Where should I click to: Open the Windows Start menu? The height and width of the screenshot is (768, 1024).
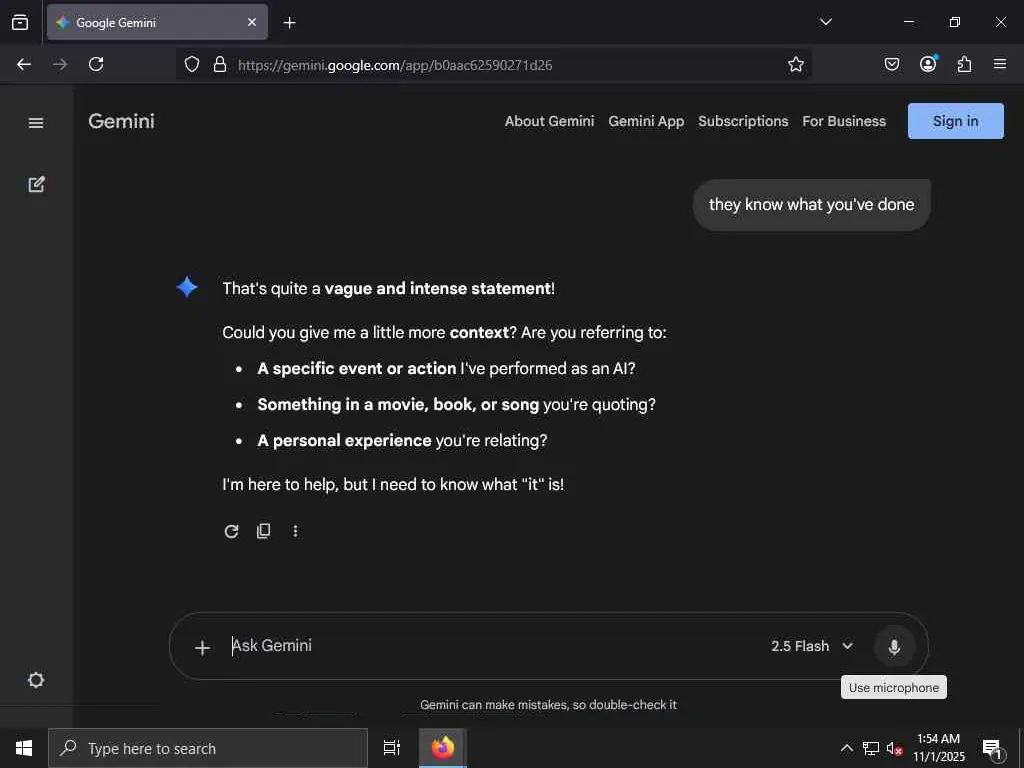pos(24,748)
